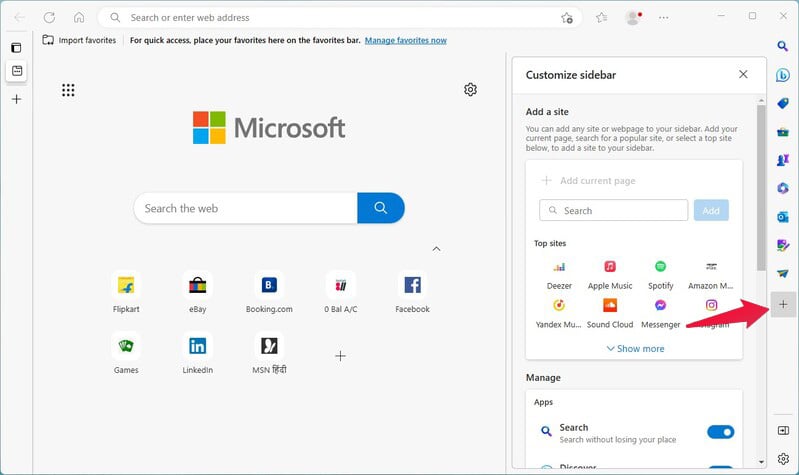
Task: Click the plus icon in the right sidebar
Action: tap(783, 304)
